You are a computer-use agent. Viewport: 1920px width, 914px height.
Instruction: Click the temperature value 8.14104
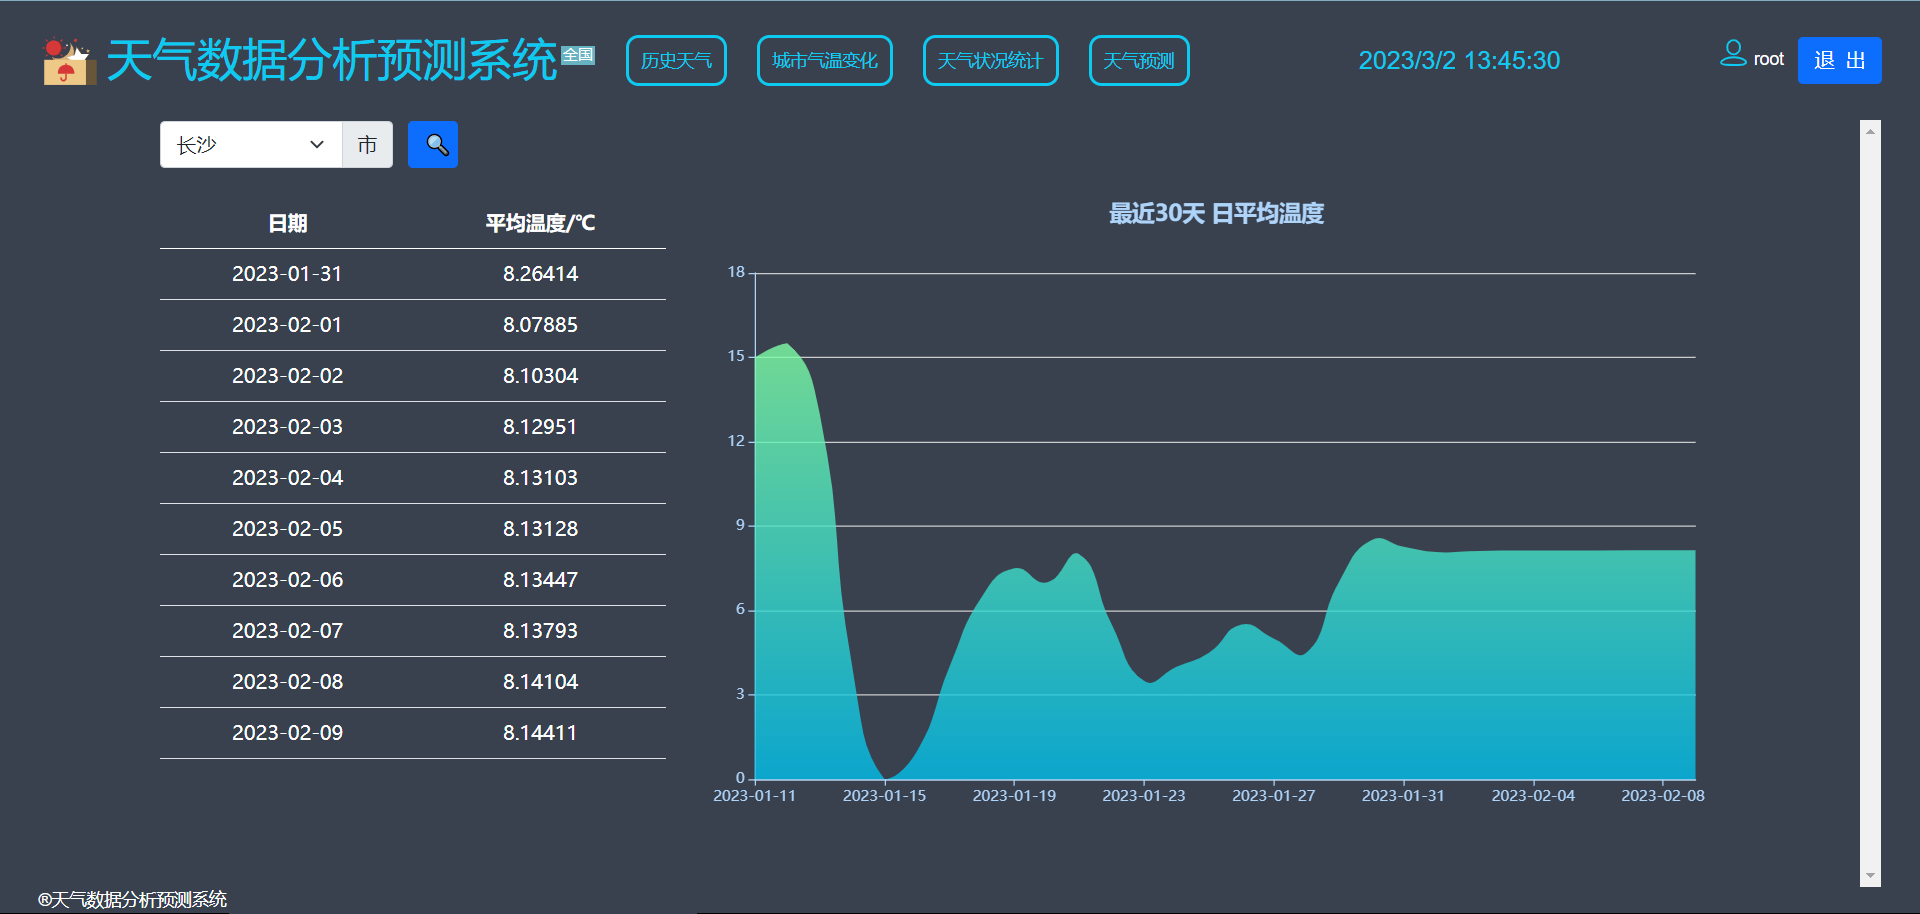tap(540, 682)
